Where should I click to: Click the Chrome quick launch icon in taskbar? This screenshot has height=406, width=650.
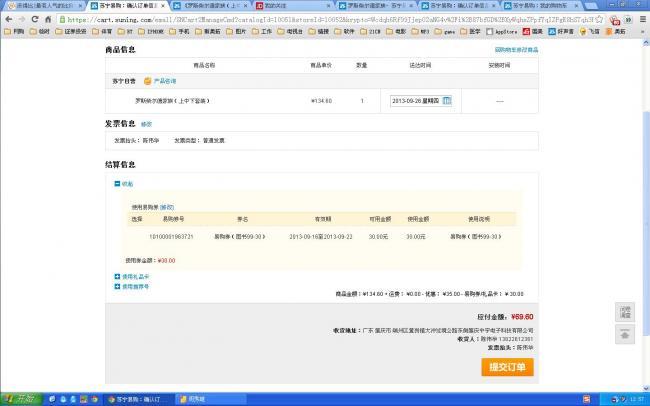click(94, 399)
